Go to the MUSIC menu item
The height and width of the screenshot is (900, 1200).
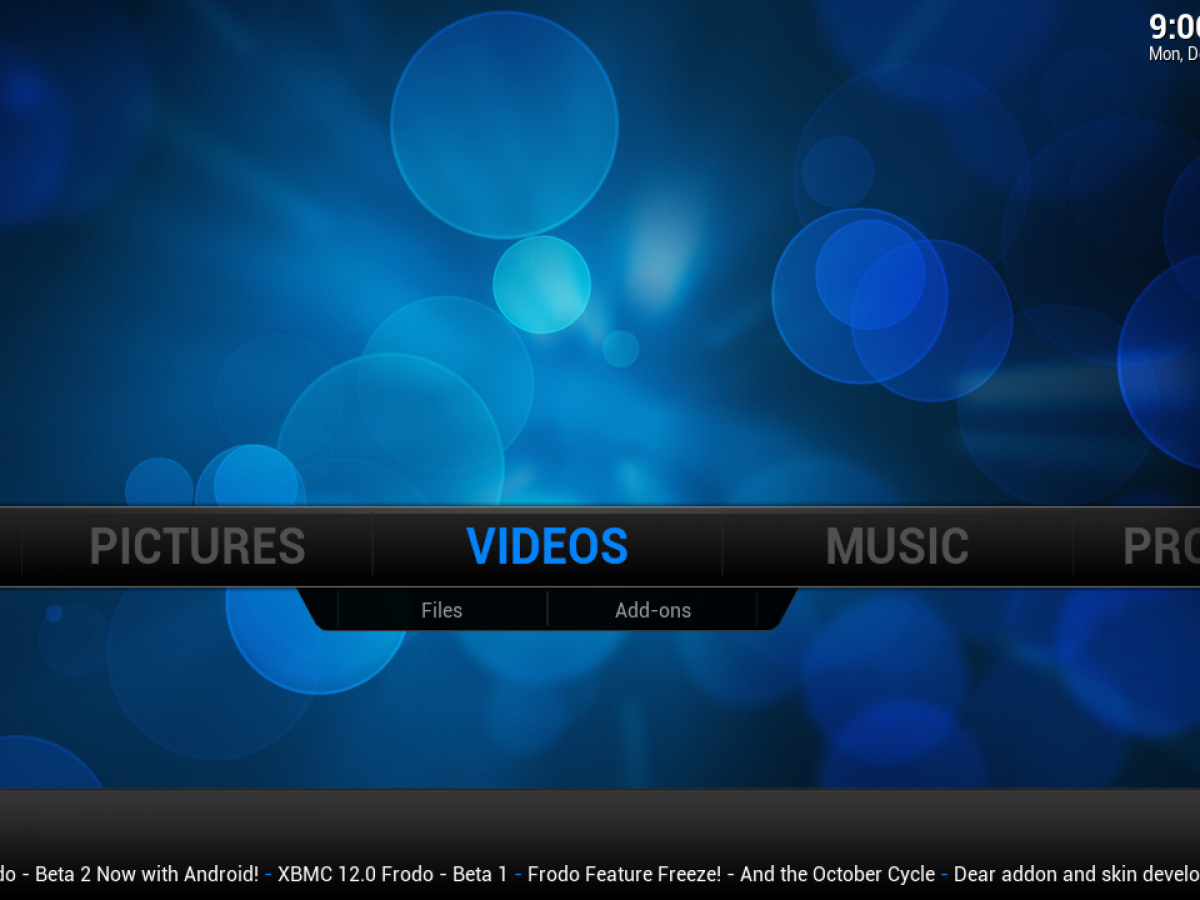coord(897,547)
